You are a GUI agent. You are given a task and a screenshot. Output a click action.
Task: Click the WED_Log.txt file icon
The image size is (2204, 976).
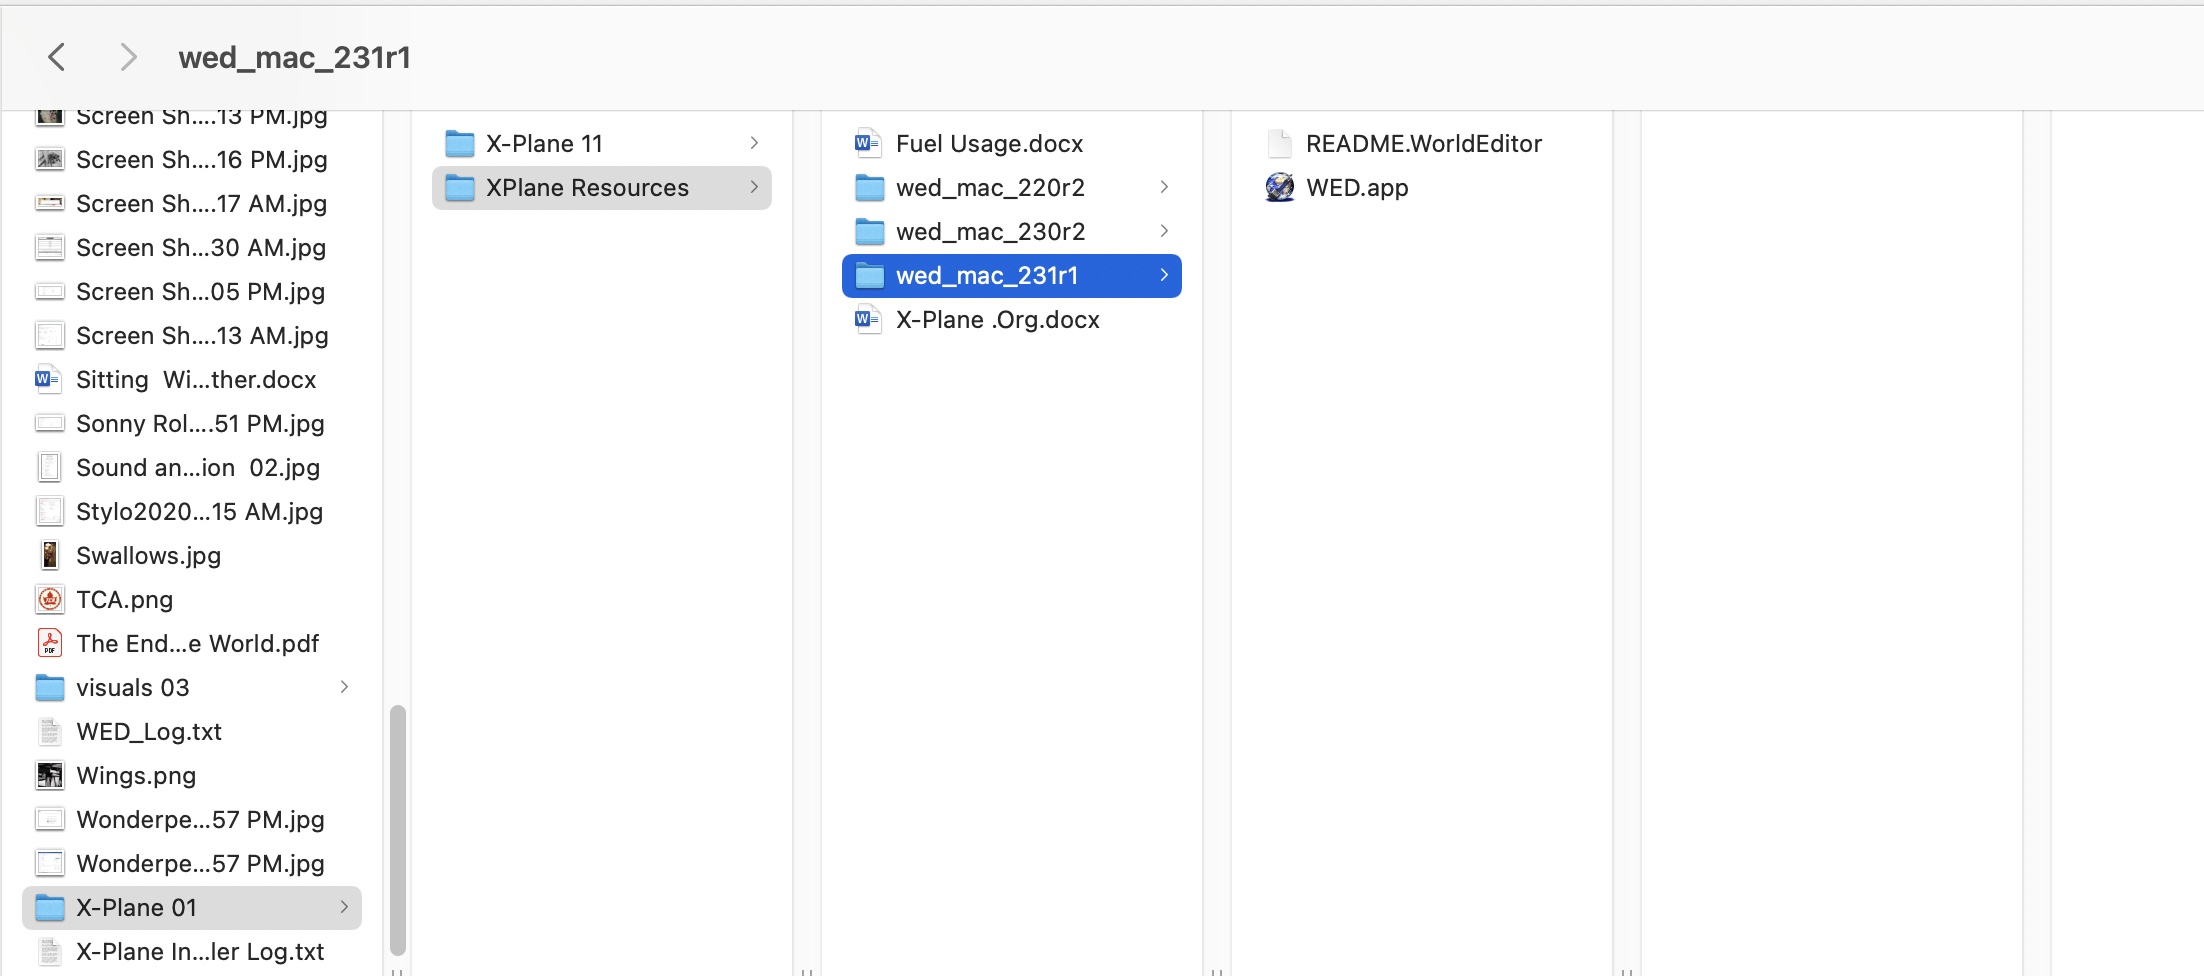point(50,731)
